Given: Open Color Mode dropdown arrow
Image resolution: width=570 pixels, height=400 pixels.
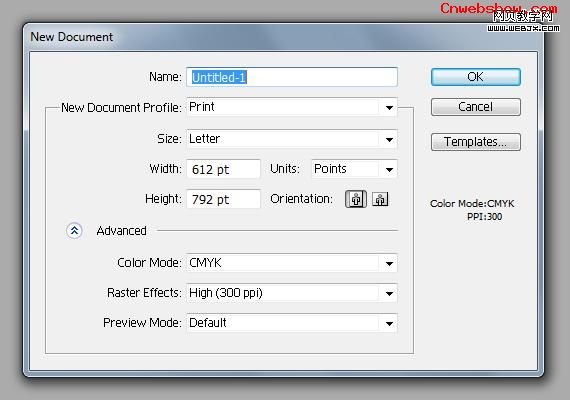Looking at the screenshot, I should [x=389, y=264].
